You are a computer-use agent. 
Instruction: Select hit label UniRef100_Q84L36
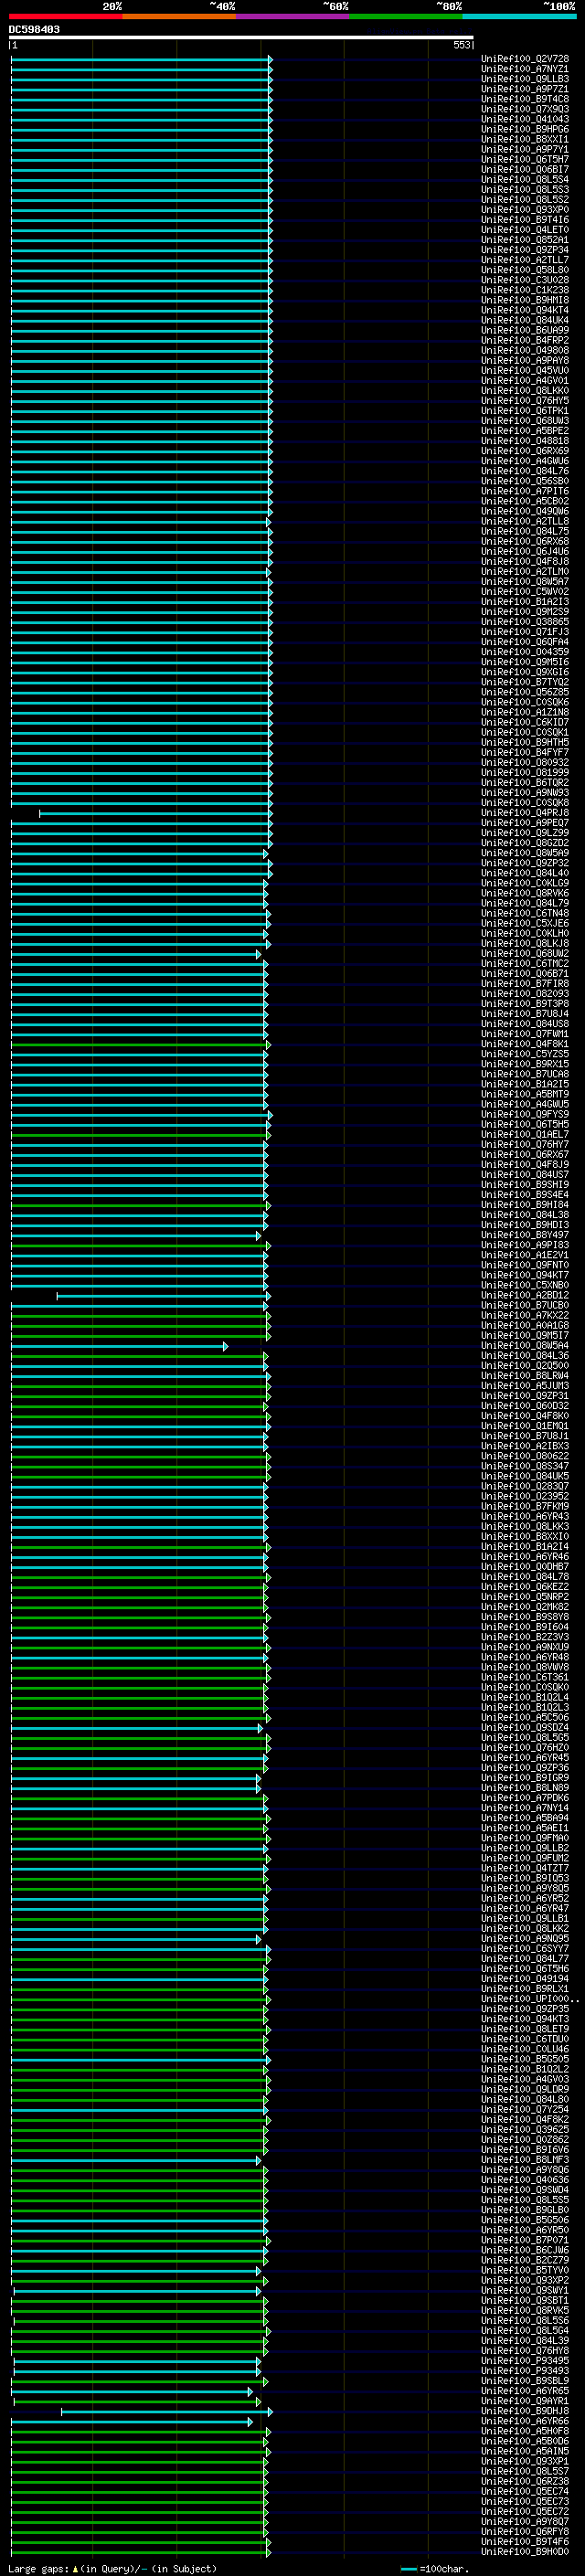coord(524,1356)
